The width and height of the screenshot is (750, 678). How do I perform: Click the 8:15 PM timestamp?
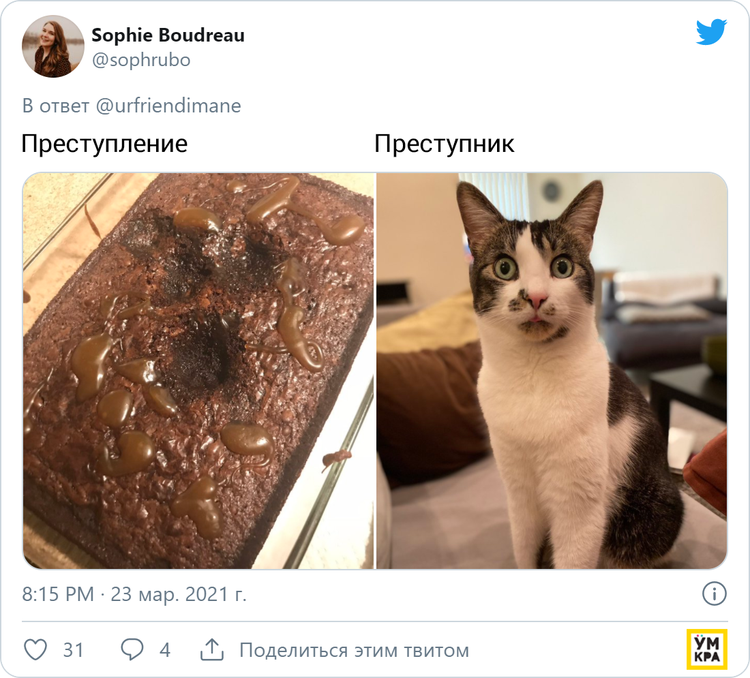(58, 594)
